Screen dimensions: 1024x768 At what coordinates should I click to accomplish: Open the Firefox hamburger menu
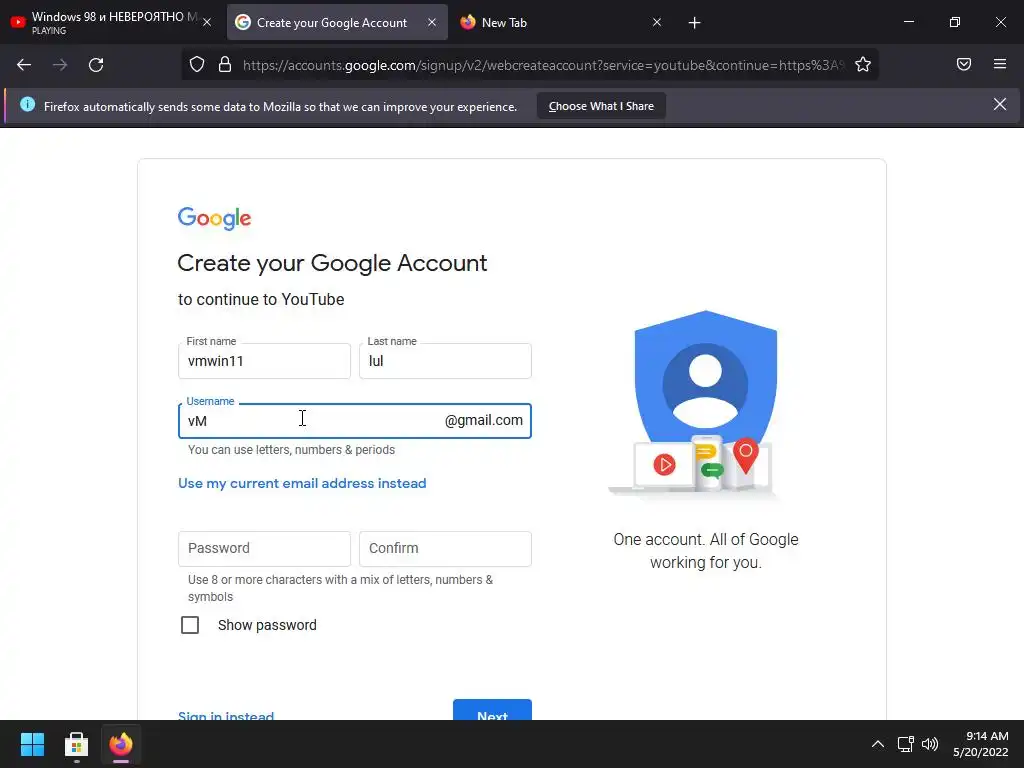(x=1000, y=64)
